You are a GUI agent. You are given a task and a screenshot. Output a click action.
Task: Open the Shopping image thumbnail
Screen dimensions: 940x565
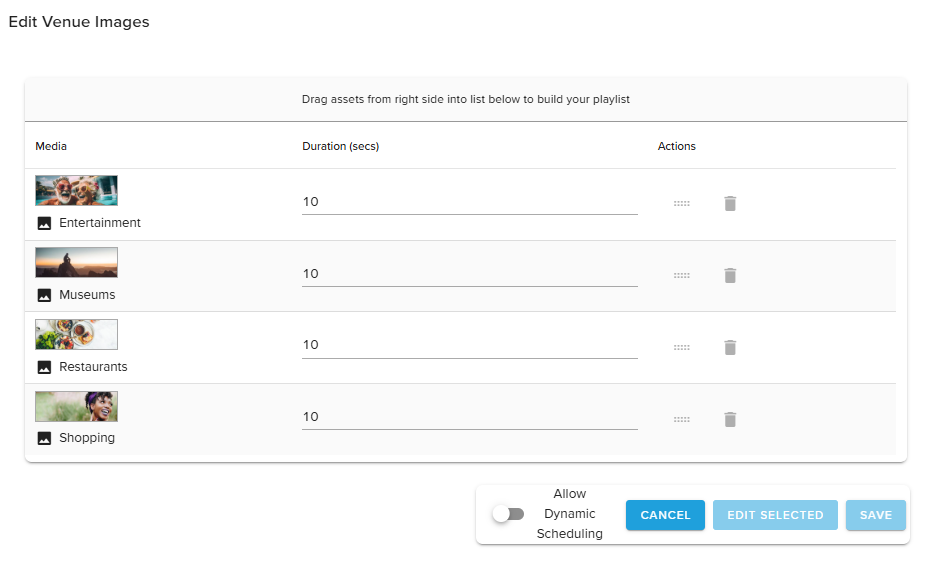pyautogui.click(x=77, y=406)
